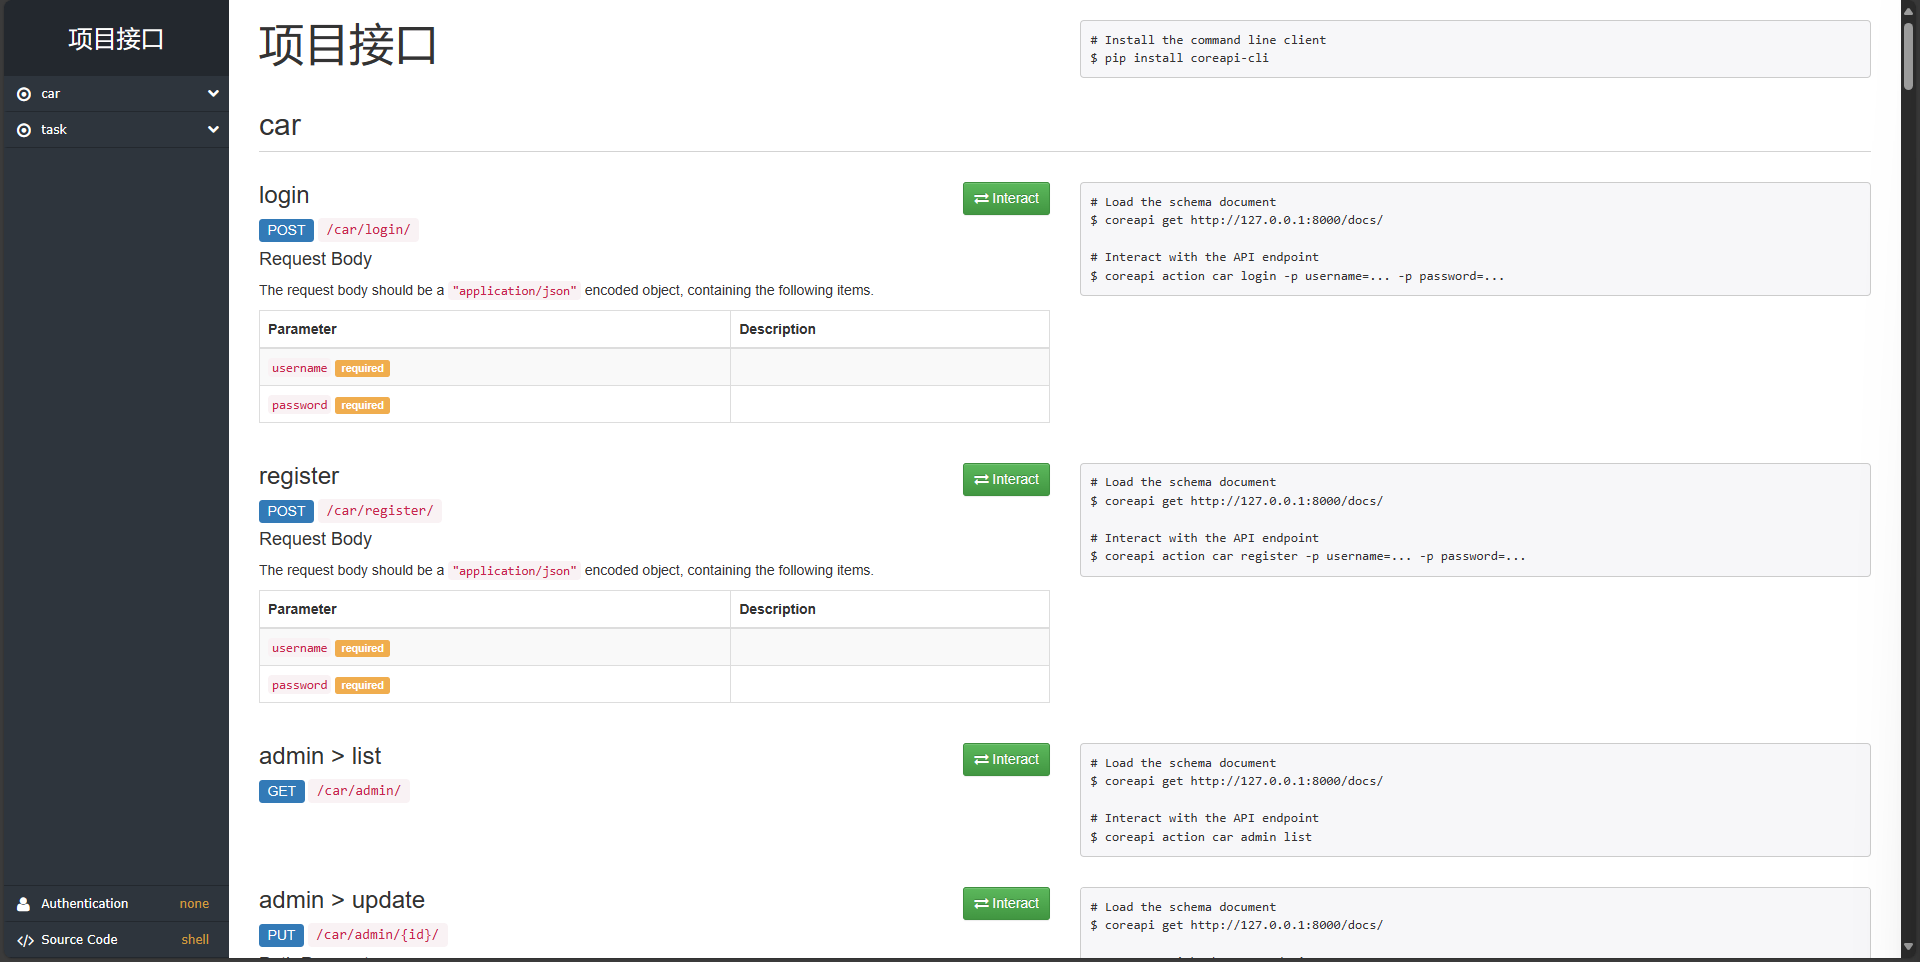Expand the car sidebar chevron
This screenshot has width=1920, height=962.
coord(213,93)
